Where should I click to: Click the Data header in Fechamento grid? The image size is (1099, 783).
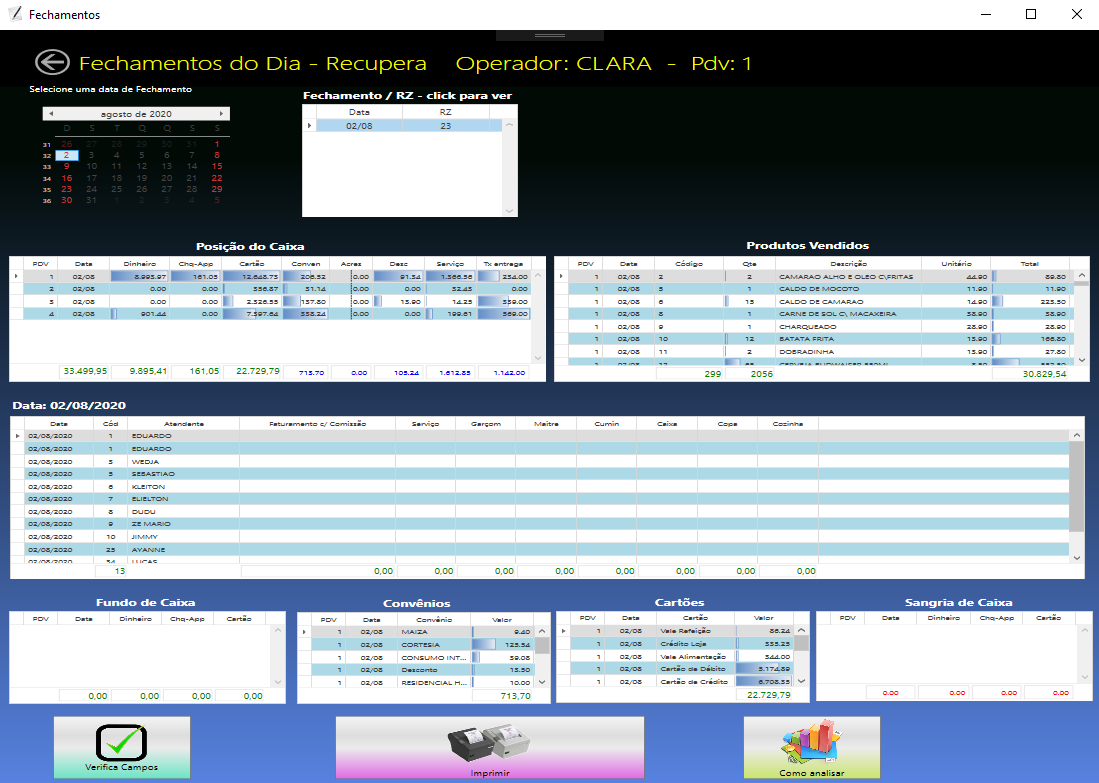click(359, 112)
